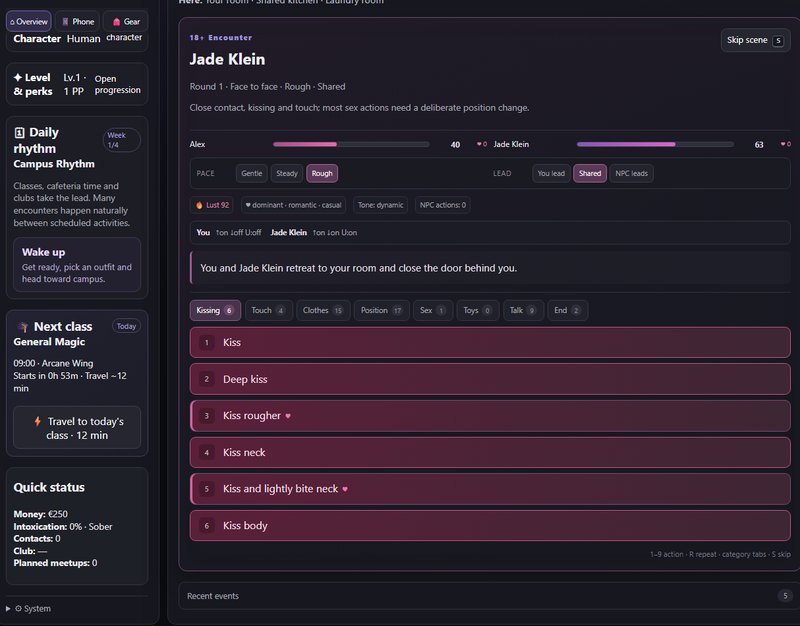Viewport: 800px width, 626px height.
Task: Choose the Kiss action
Action: coord(490,342)
